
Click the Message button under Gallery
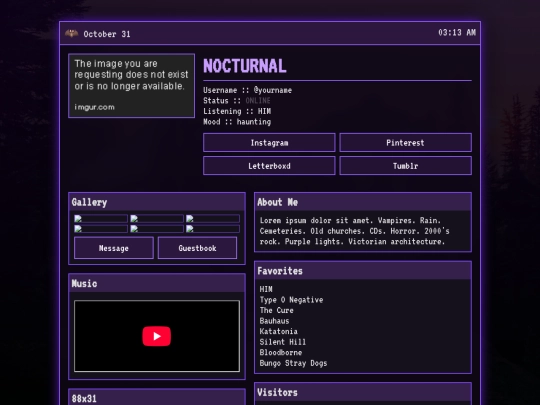tap(114, 248)
